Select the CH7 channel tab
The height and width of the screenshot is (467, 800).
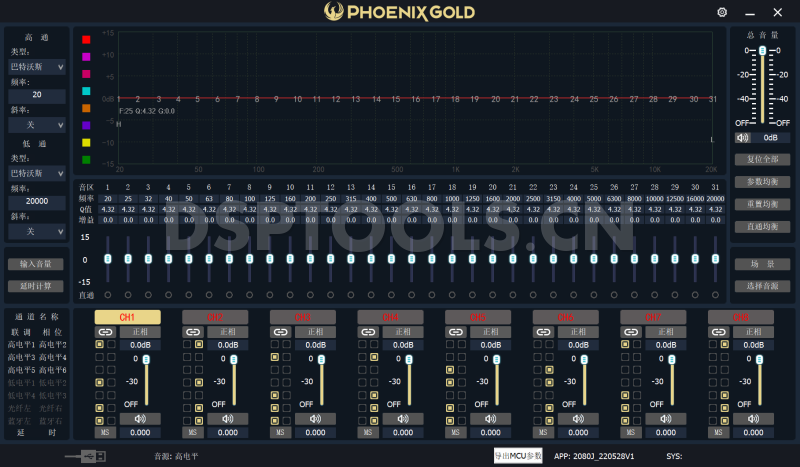[653, 317]
